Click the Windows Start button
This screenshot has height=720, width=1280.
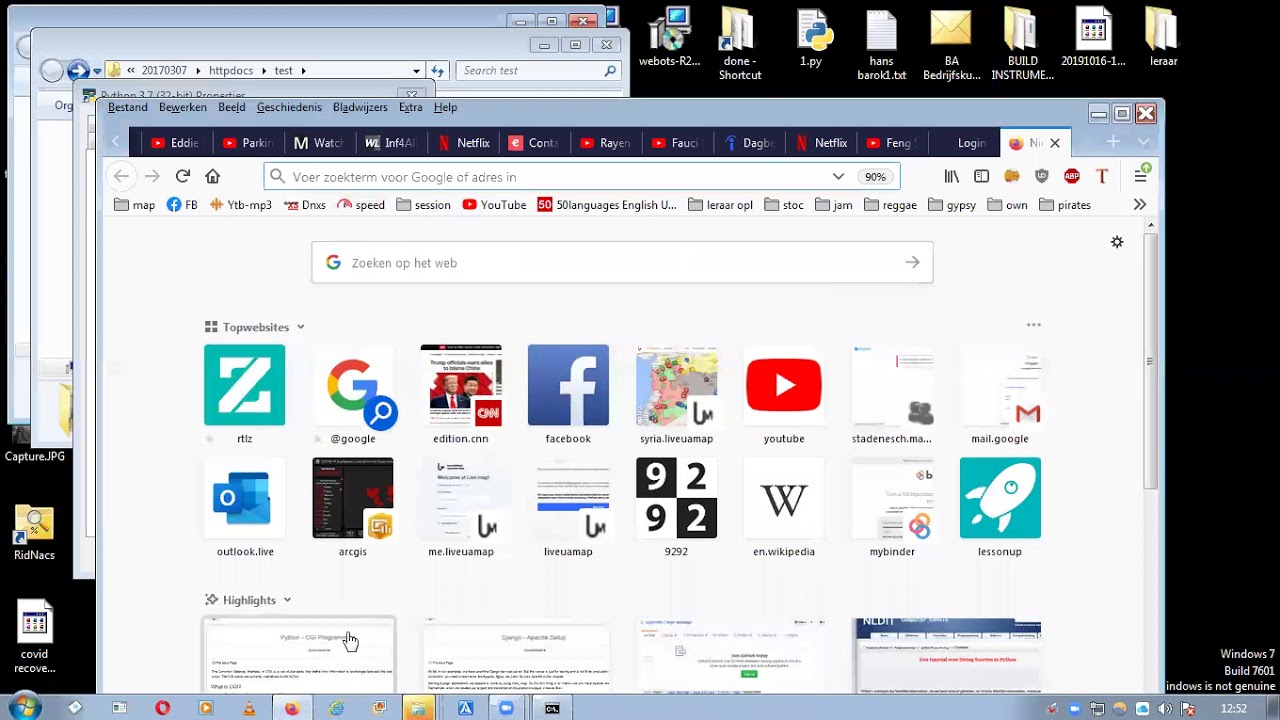tap(23, 708)
